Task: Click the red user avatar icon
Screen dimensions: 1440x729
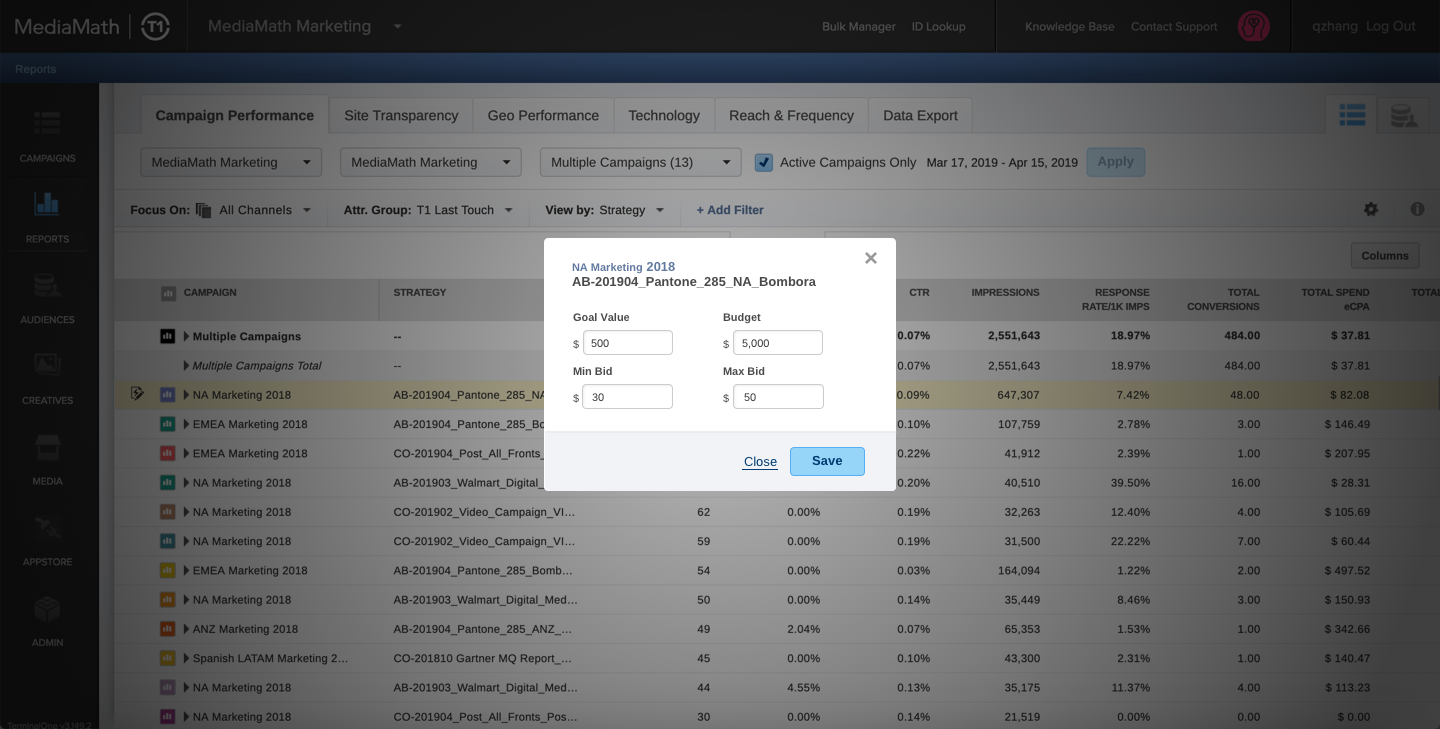Action: 1254,26
